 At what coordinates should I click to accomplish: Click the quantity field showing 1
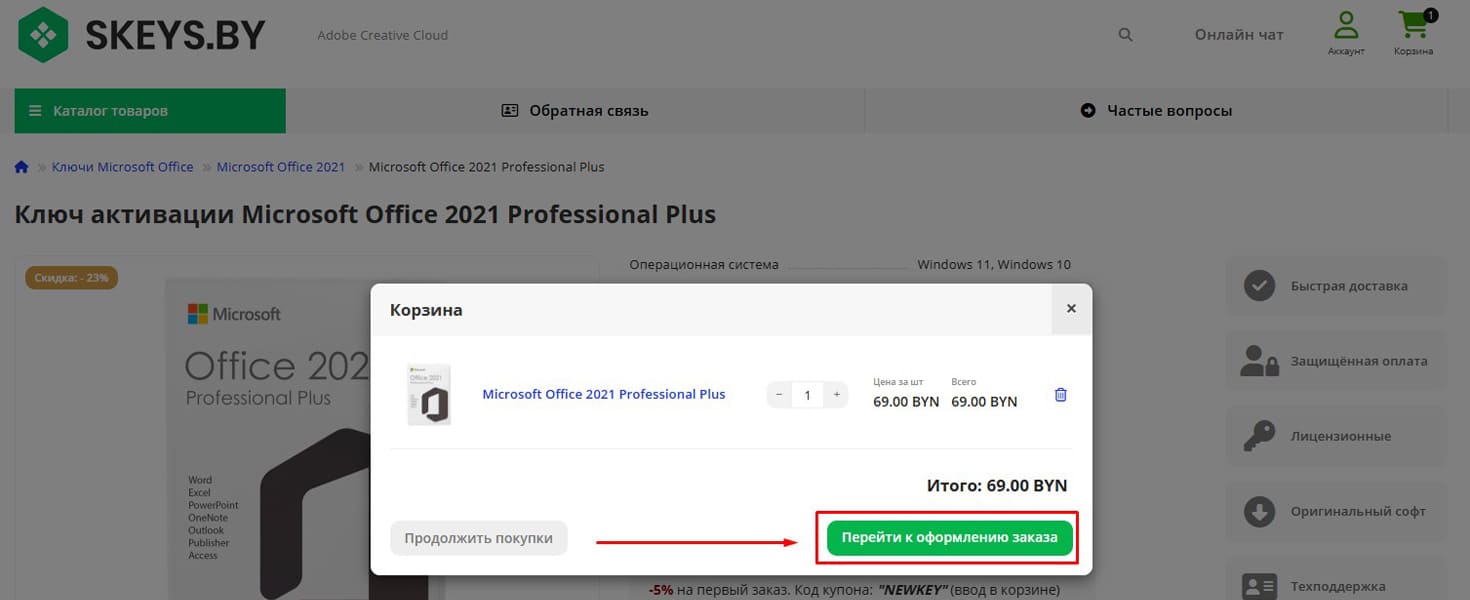coord(808,395)
